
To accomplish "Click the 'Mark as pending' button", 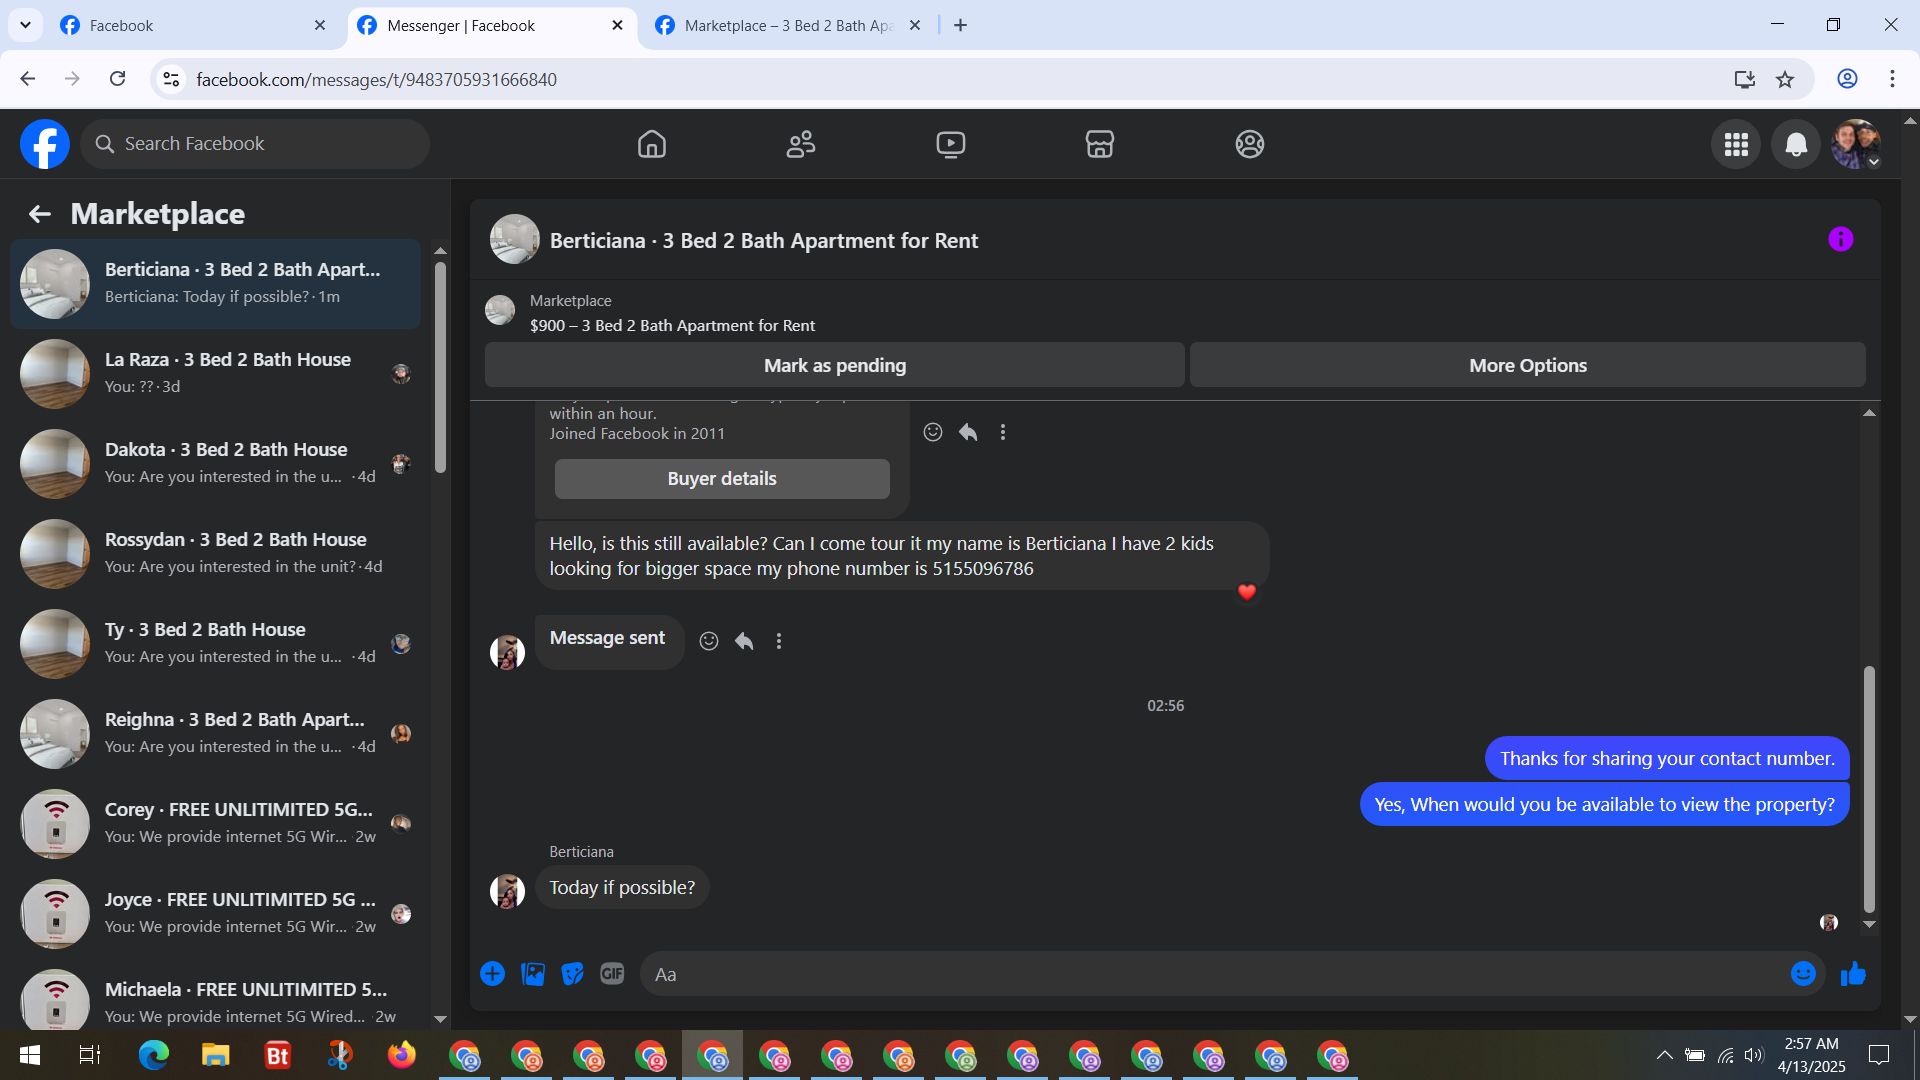I will [x=835, y=365].
